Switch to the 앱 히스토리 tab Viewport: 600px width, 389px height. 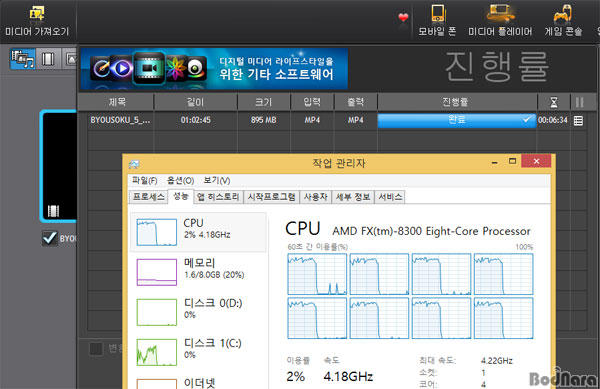(218, 197)
